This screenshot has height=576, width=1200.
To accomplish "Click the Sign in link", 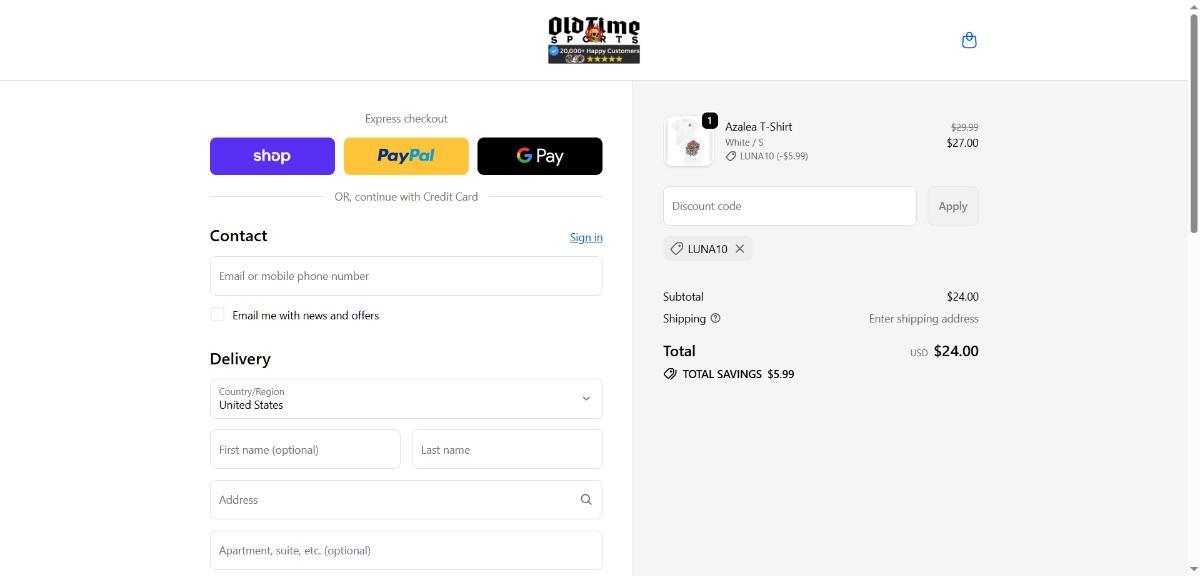I will click(x=586, y=237).
